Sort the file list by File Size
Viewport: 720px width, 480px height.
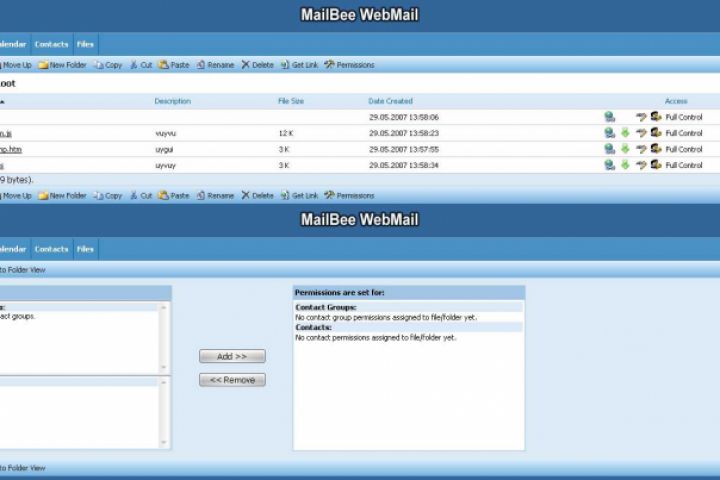291,101
